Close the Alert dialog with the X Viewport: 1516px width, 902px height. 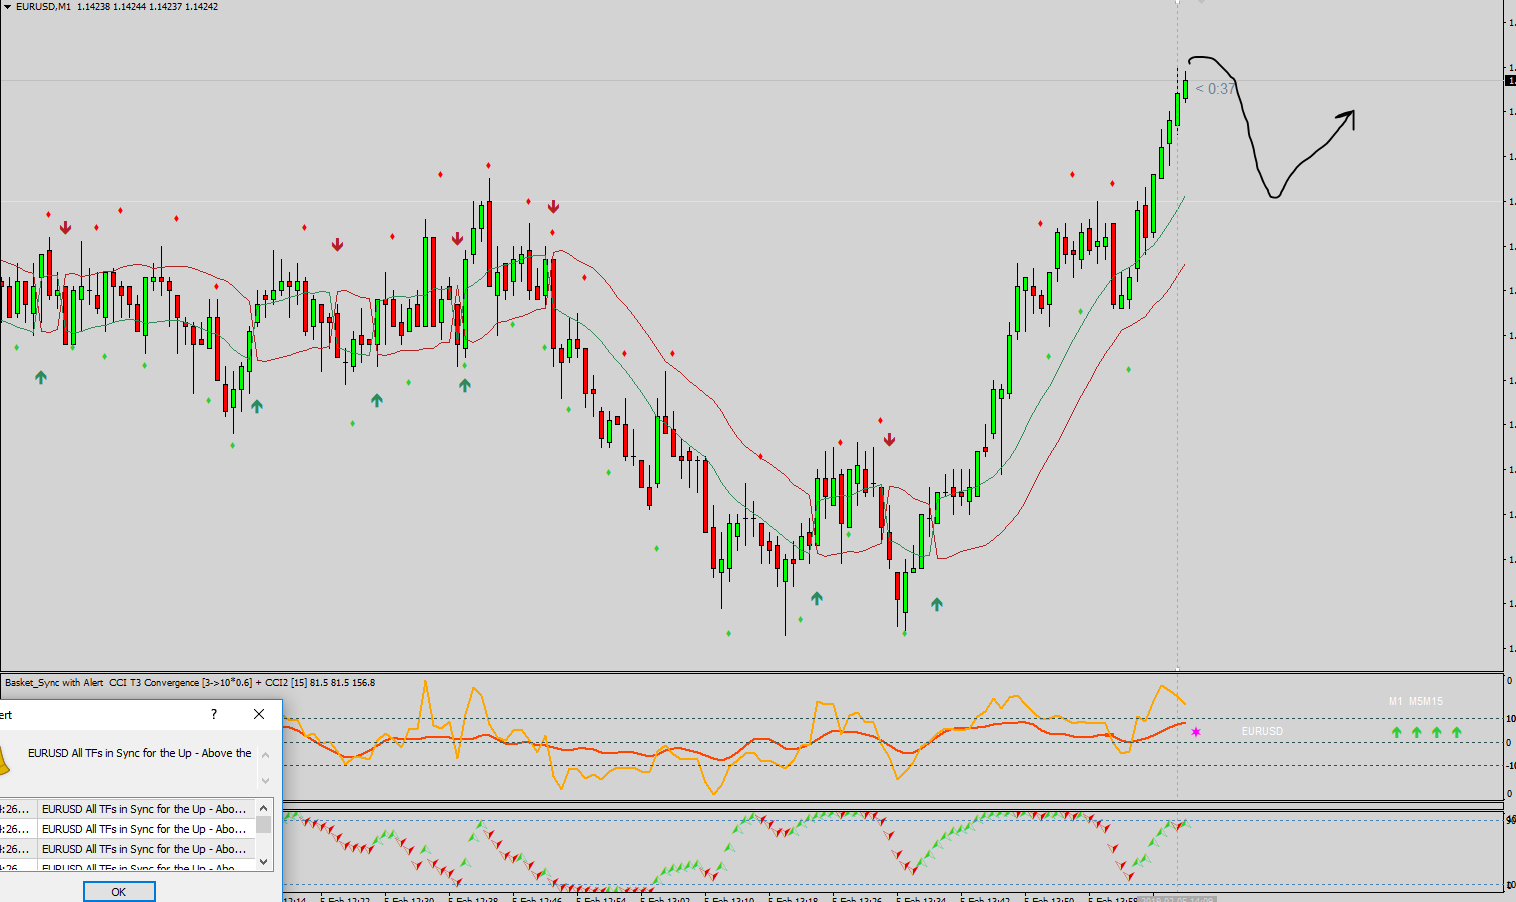coord(259,714)
